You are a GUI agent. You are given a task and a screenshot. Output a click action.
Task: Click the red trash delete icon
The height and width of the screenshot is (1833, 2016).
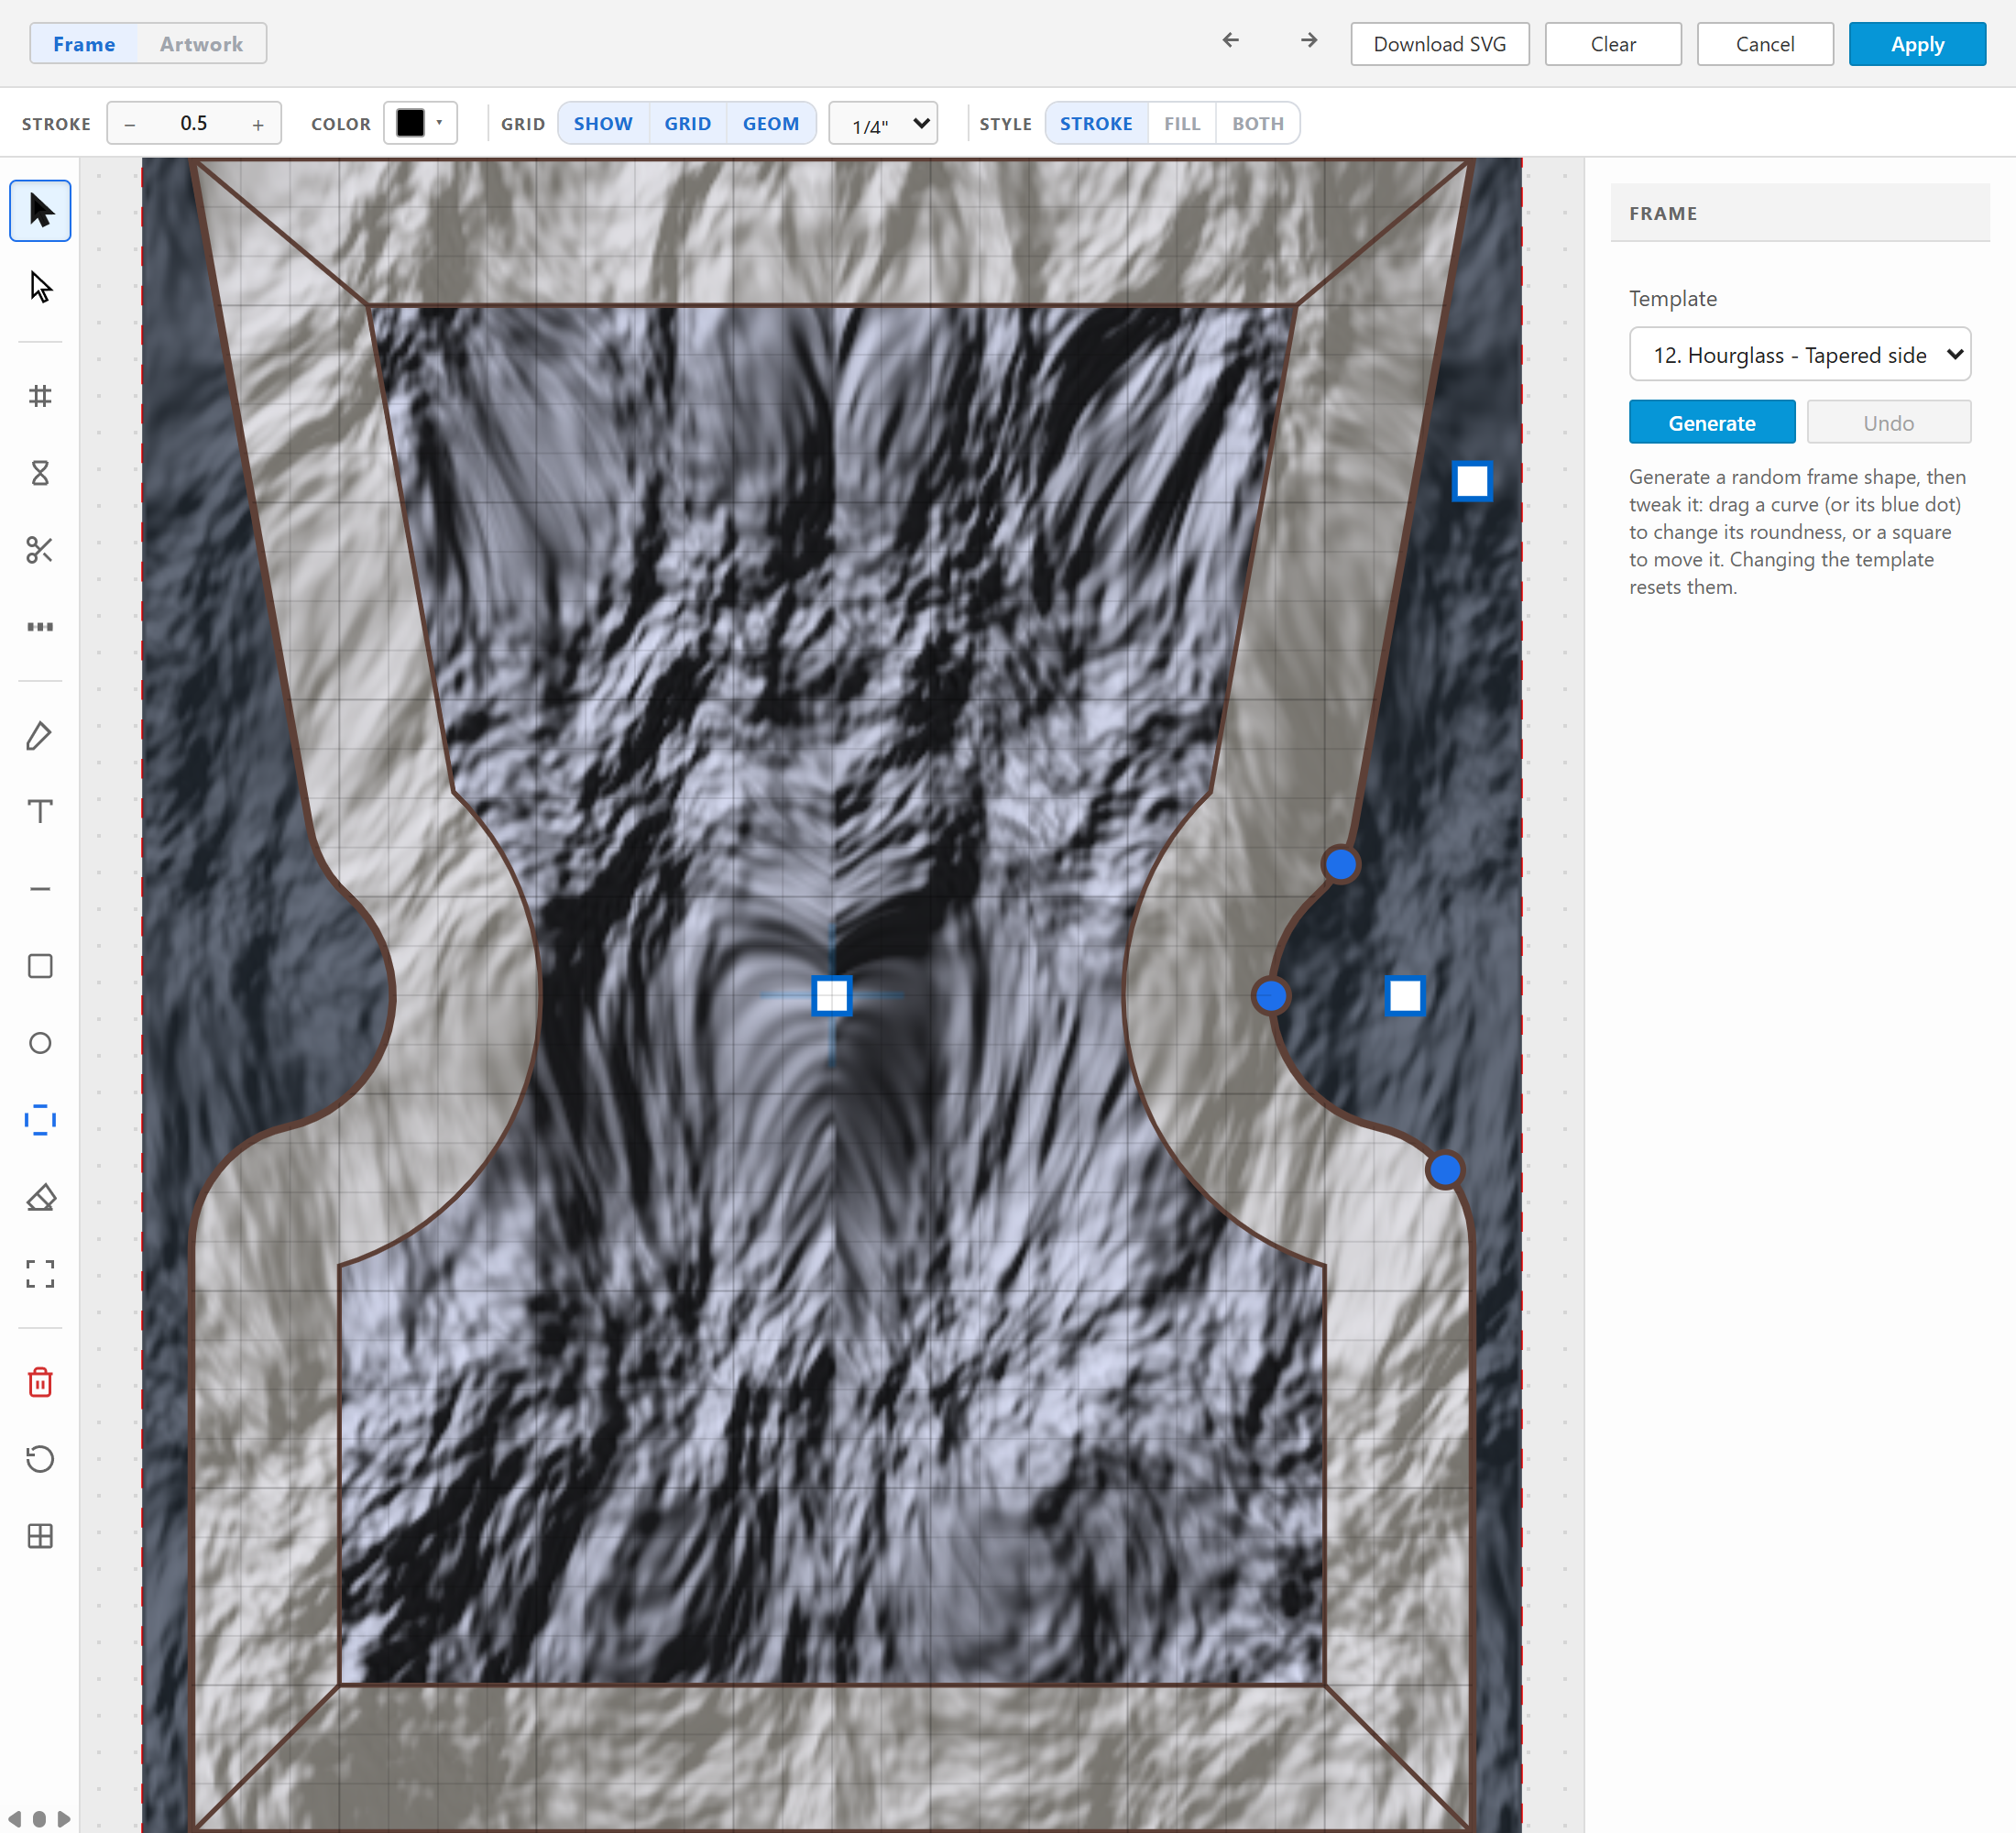(x=40, y=1382)
